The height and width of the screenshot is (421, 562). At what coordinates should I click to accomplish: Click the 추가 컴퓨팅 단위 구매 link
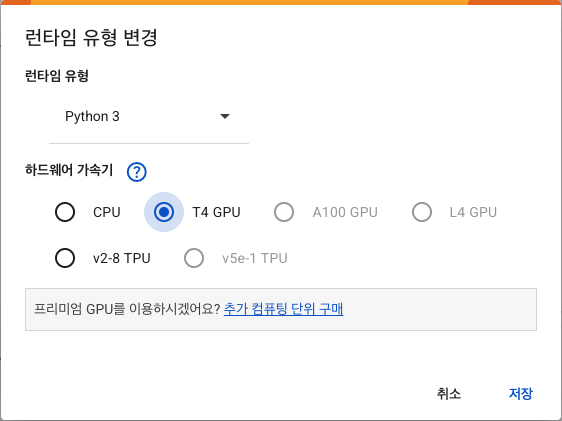pyautogui.click(x=283, y=309)
